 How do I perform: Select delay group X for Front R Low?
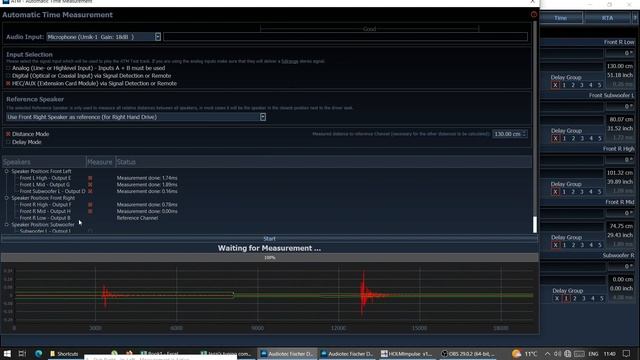(x=555, y=85)
